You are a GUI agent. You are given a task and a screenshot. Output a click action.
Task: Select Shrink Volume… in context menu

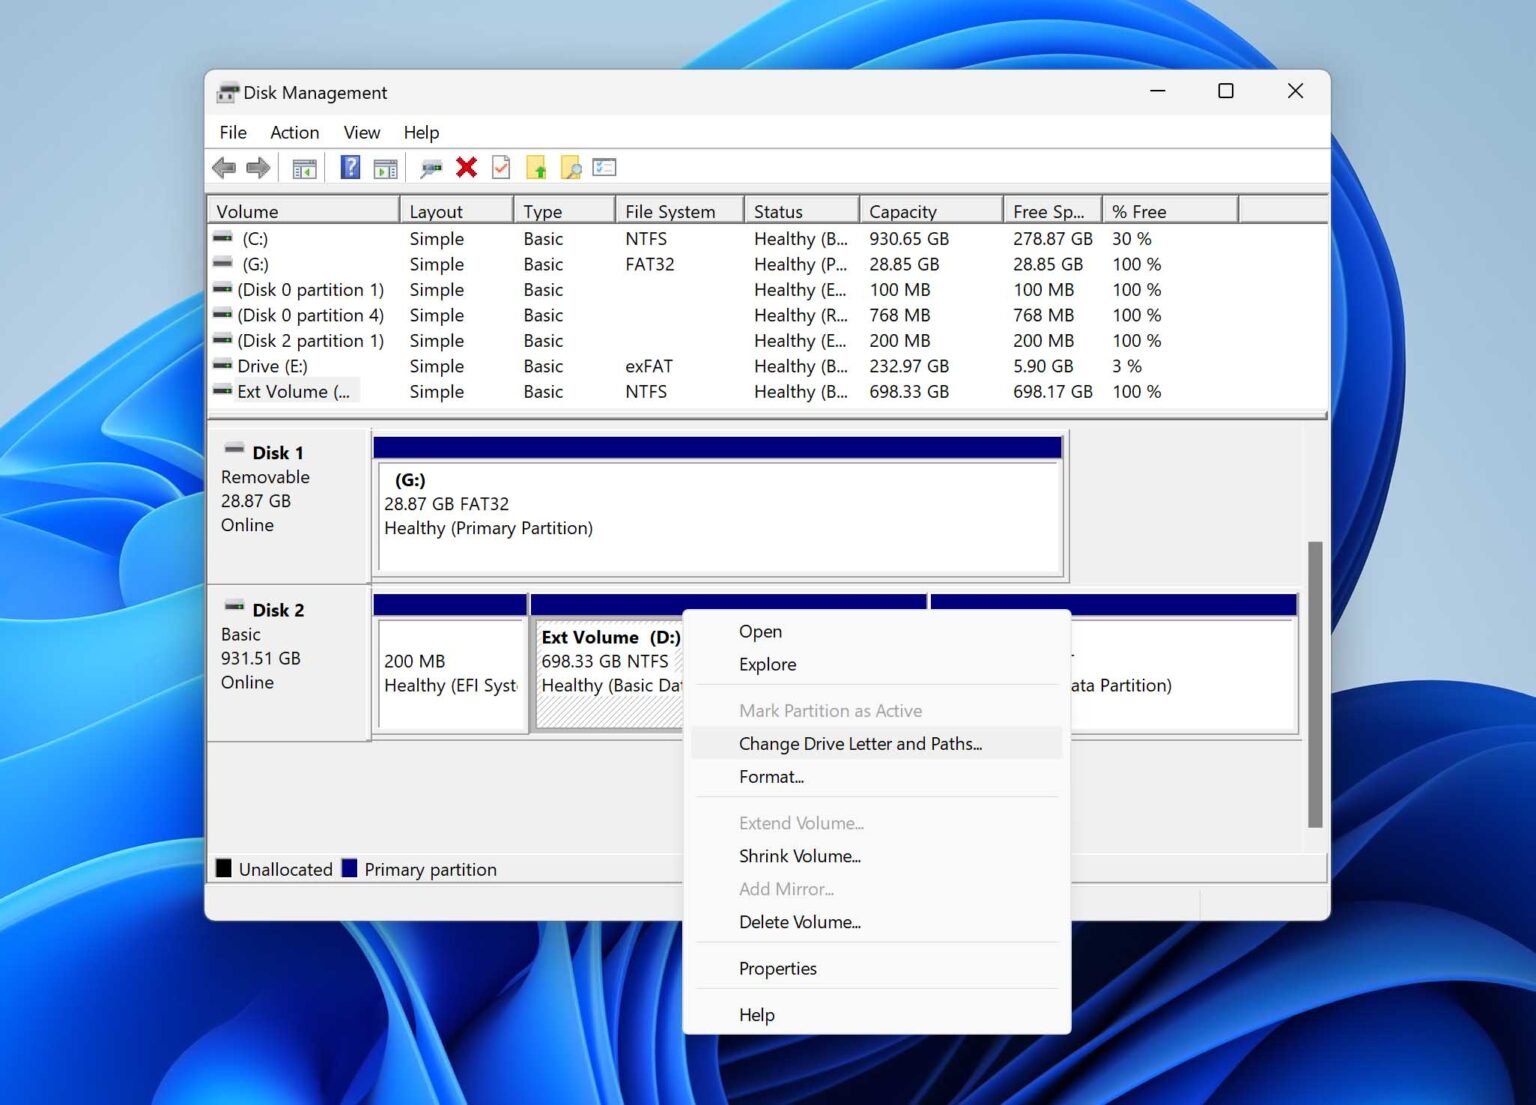coord(877,856)
